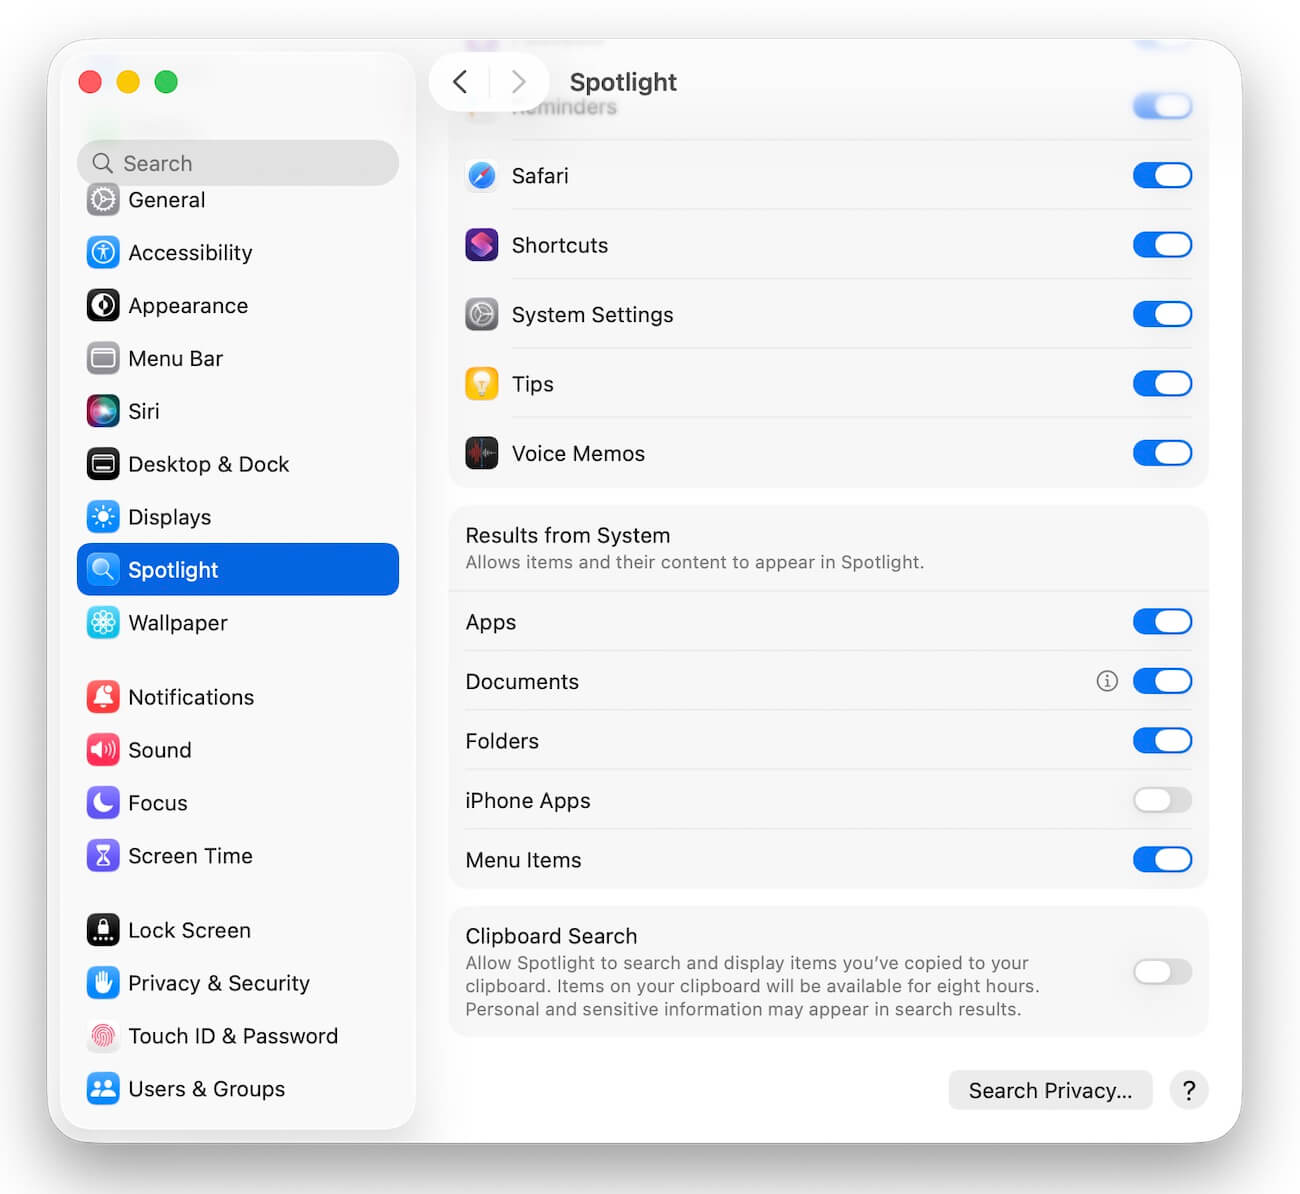Click the Siri icon
This screenshot has height=1194, width=1300.
[x=103, y=411]
